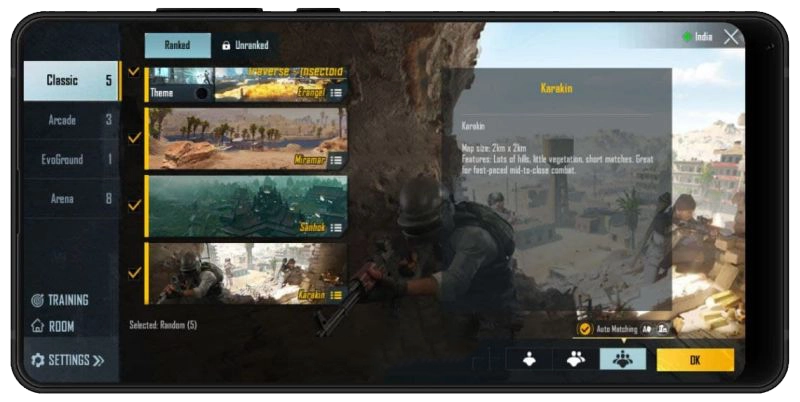This screenshot has height=402, width=800.
Task: Uncheck the Sanhok map checkbox
Action: coord(134,205)
